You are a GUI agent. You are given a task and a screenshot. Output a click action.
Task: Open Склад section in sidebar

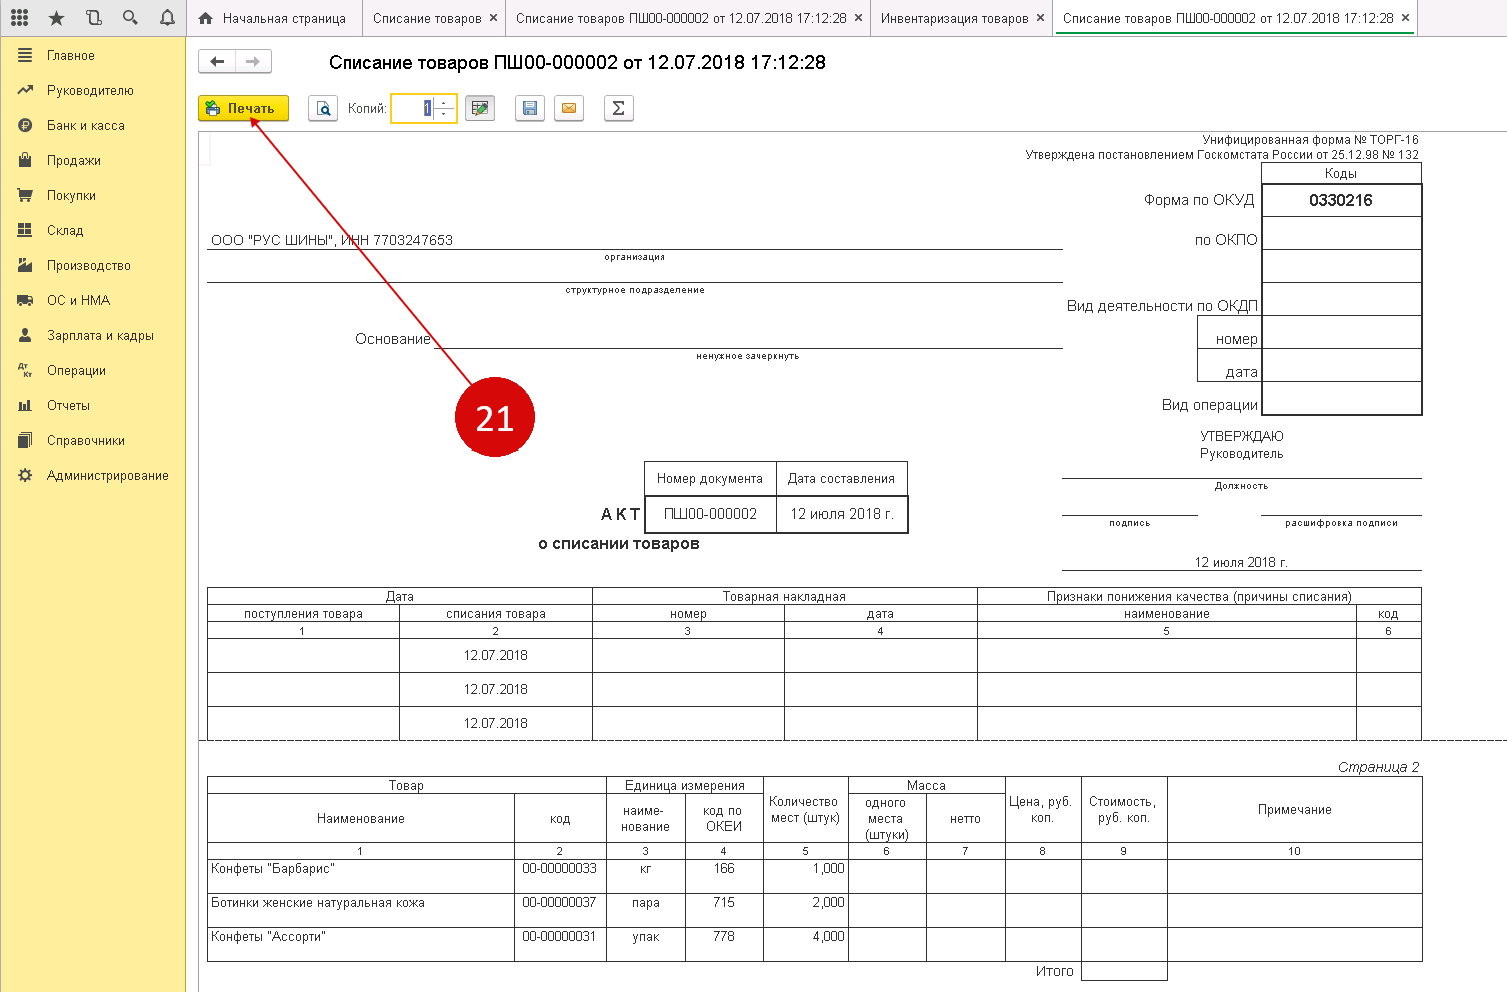tap(93, 231)
